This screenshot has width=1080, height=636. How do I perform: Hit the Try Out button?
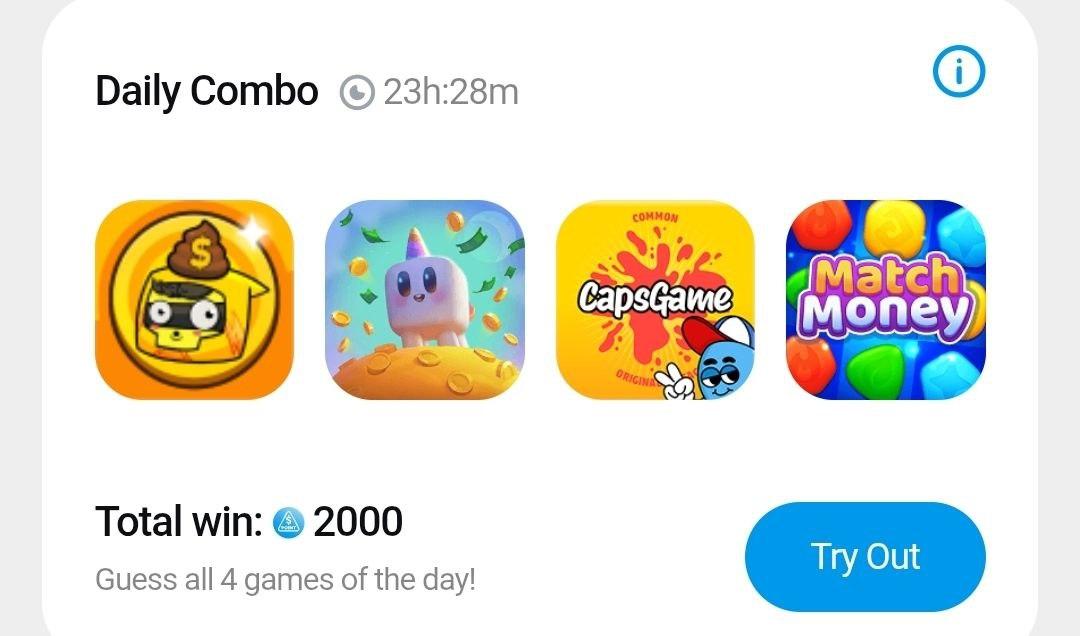[865, 557]
